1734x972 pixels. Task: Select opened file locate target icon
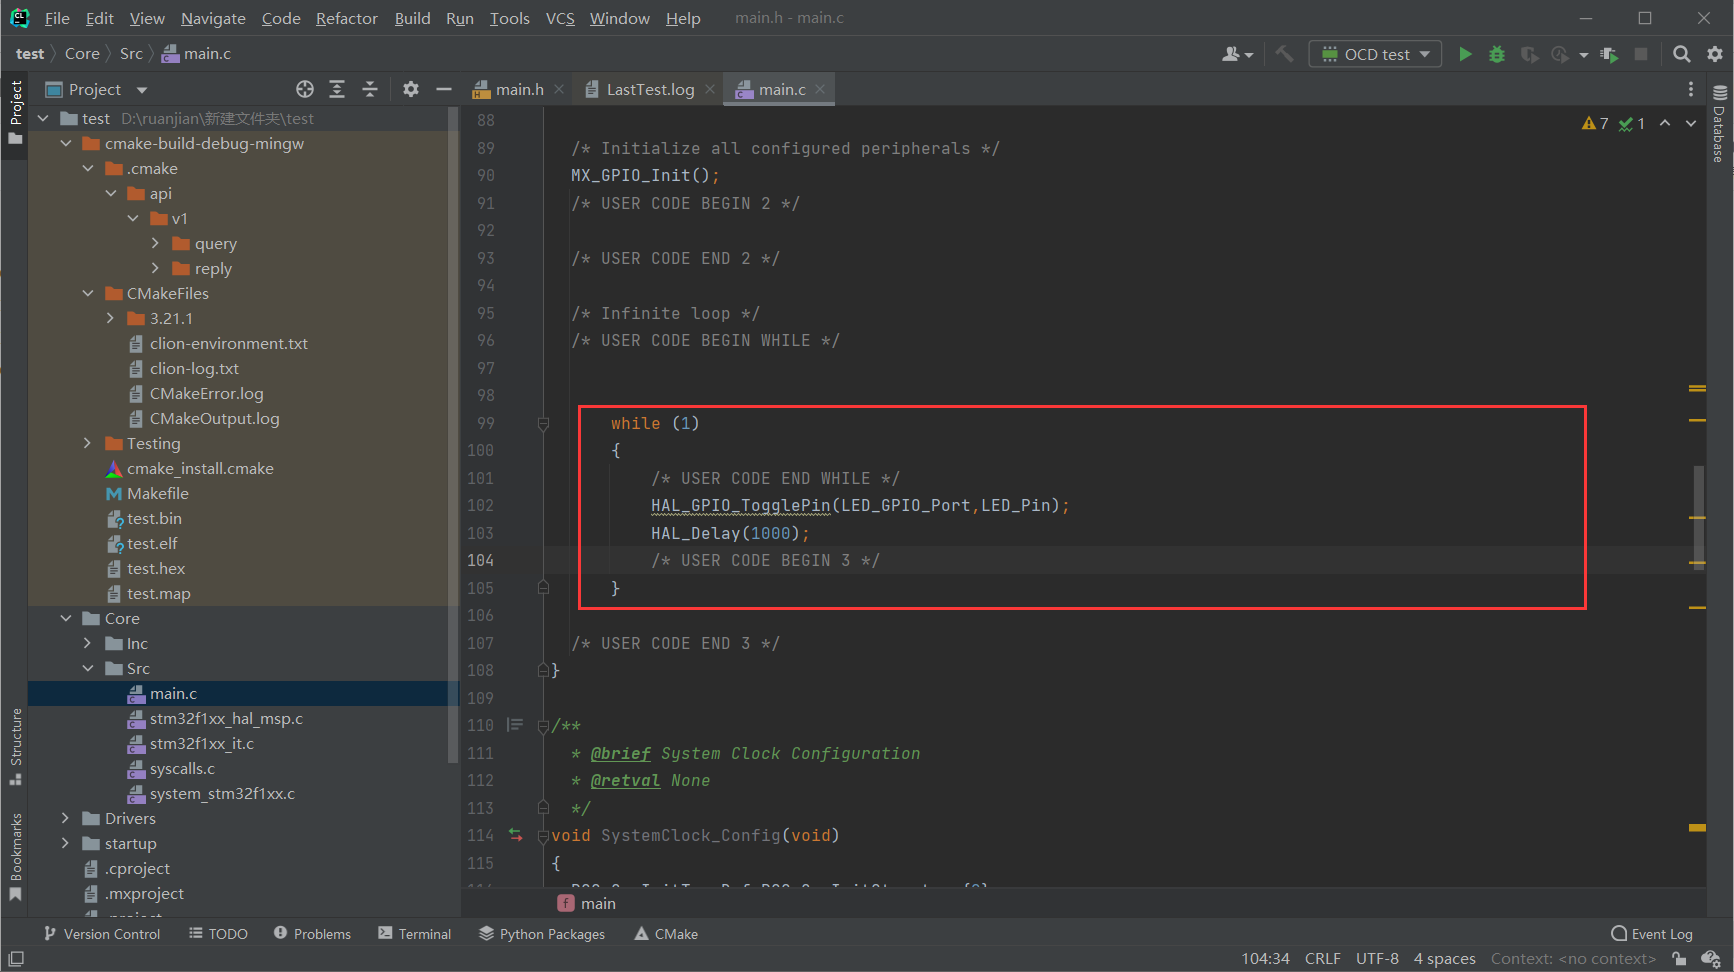(305, 89)
